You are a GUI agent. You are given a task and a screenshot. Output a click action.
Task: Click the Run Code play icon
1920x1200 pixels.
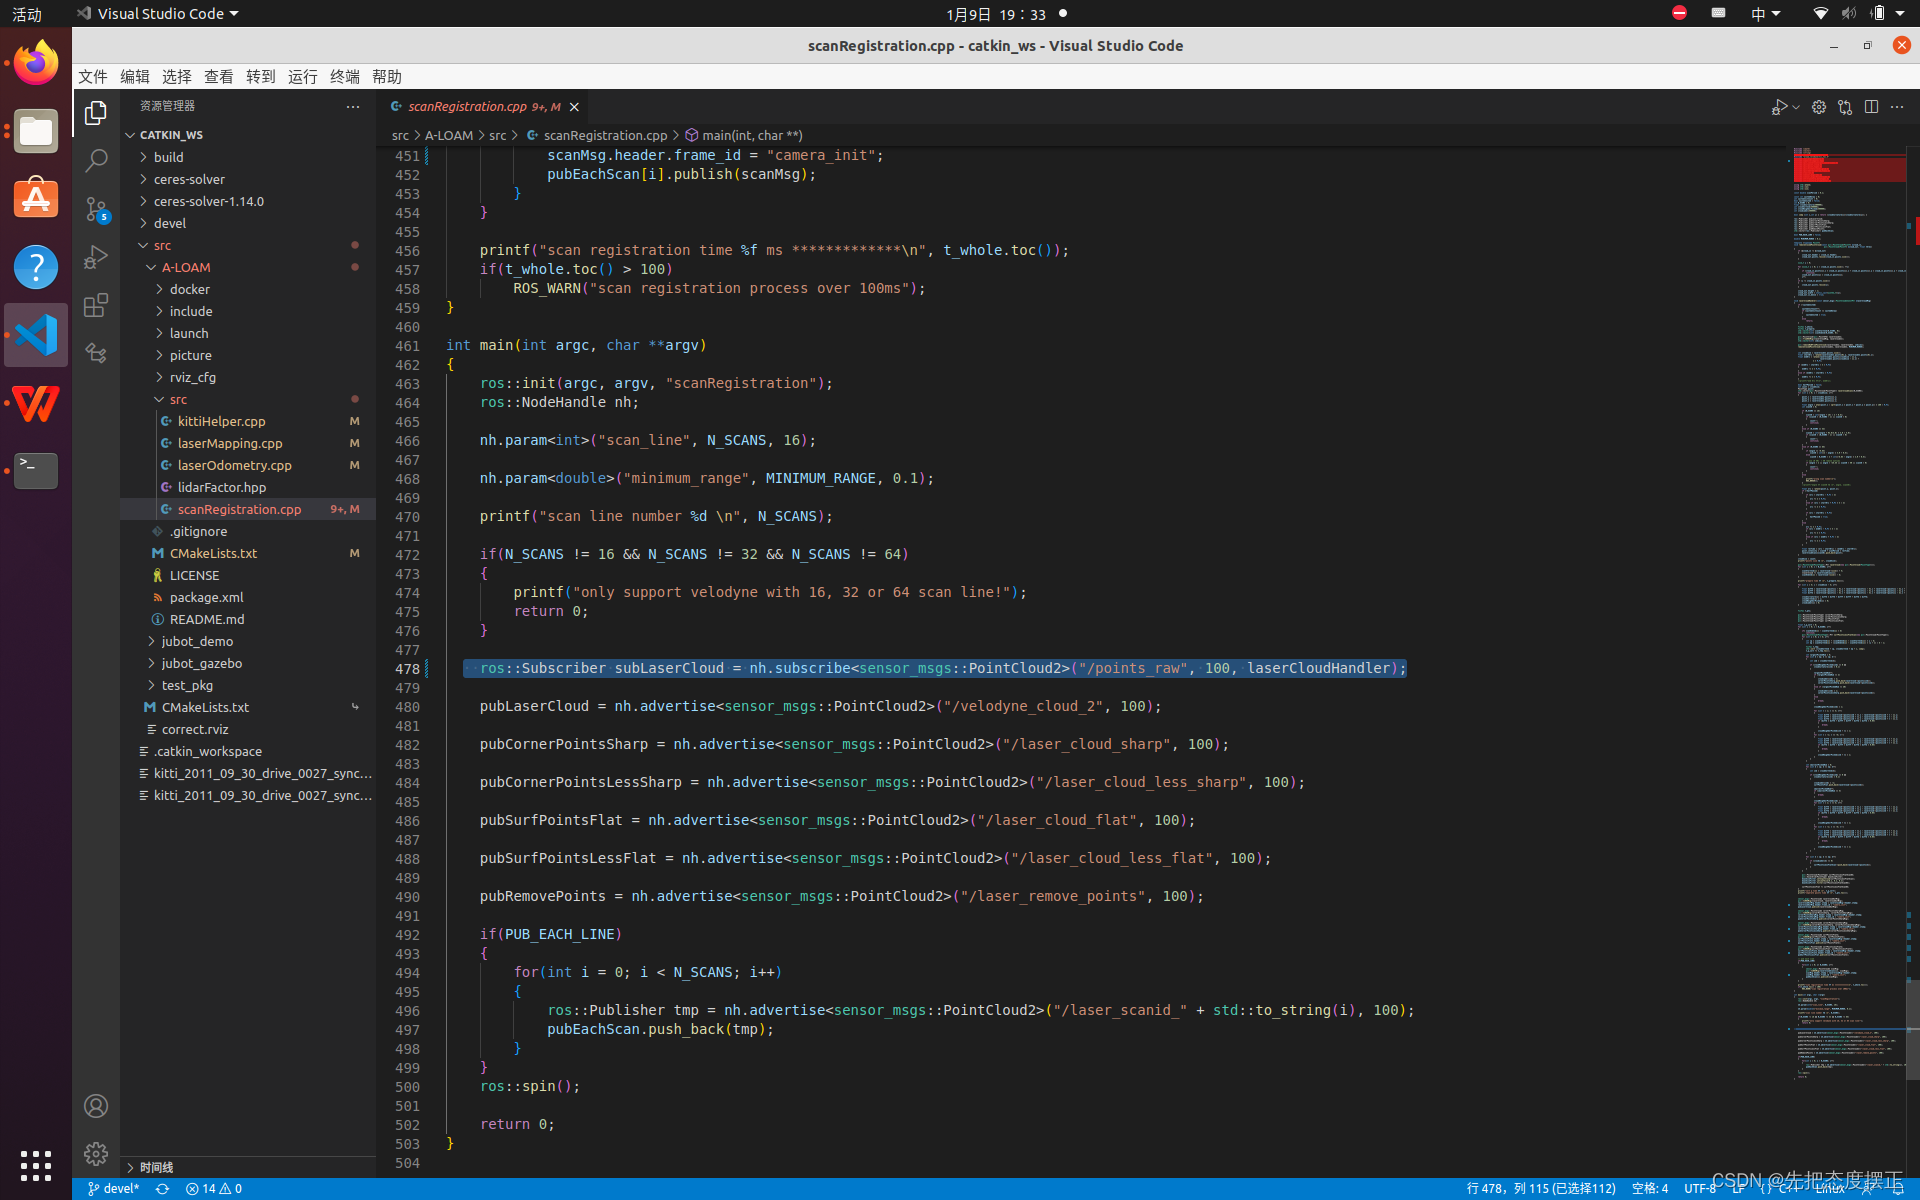(x=1779, y=107)
